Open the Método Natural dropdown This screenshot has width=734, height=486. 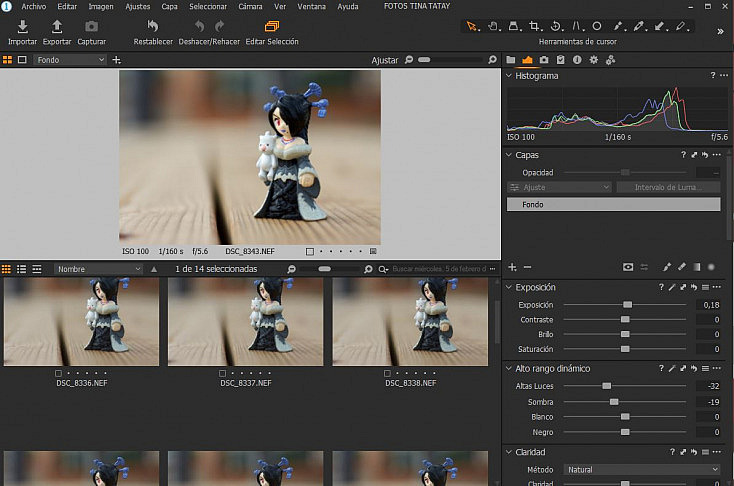point(642,470)
